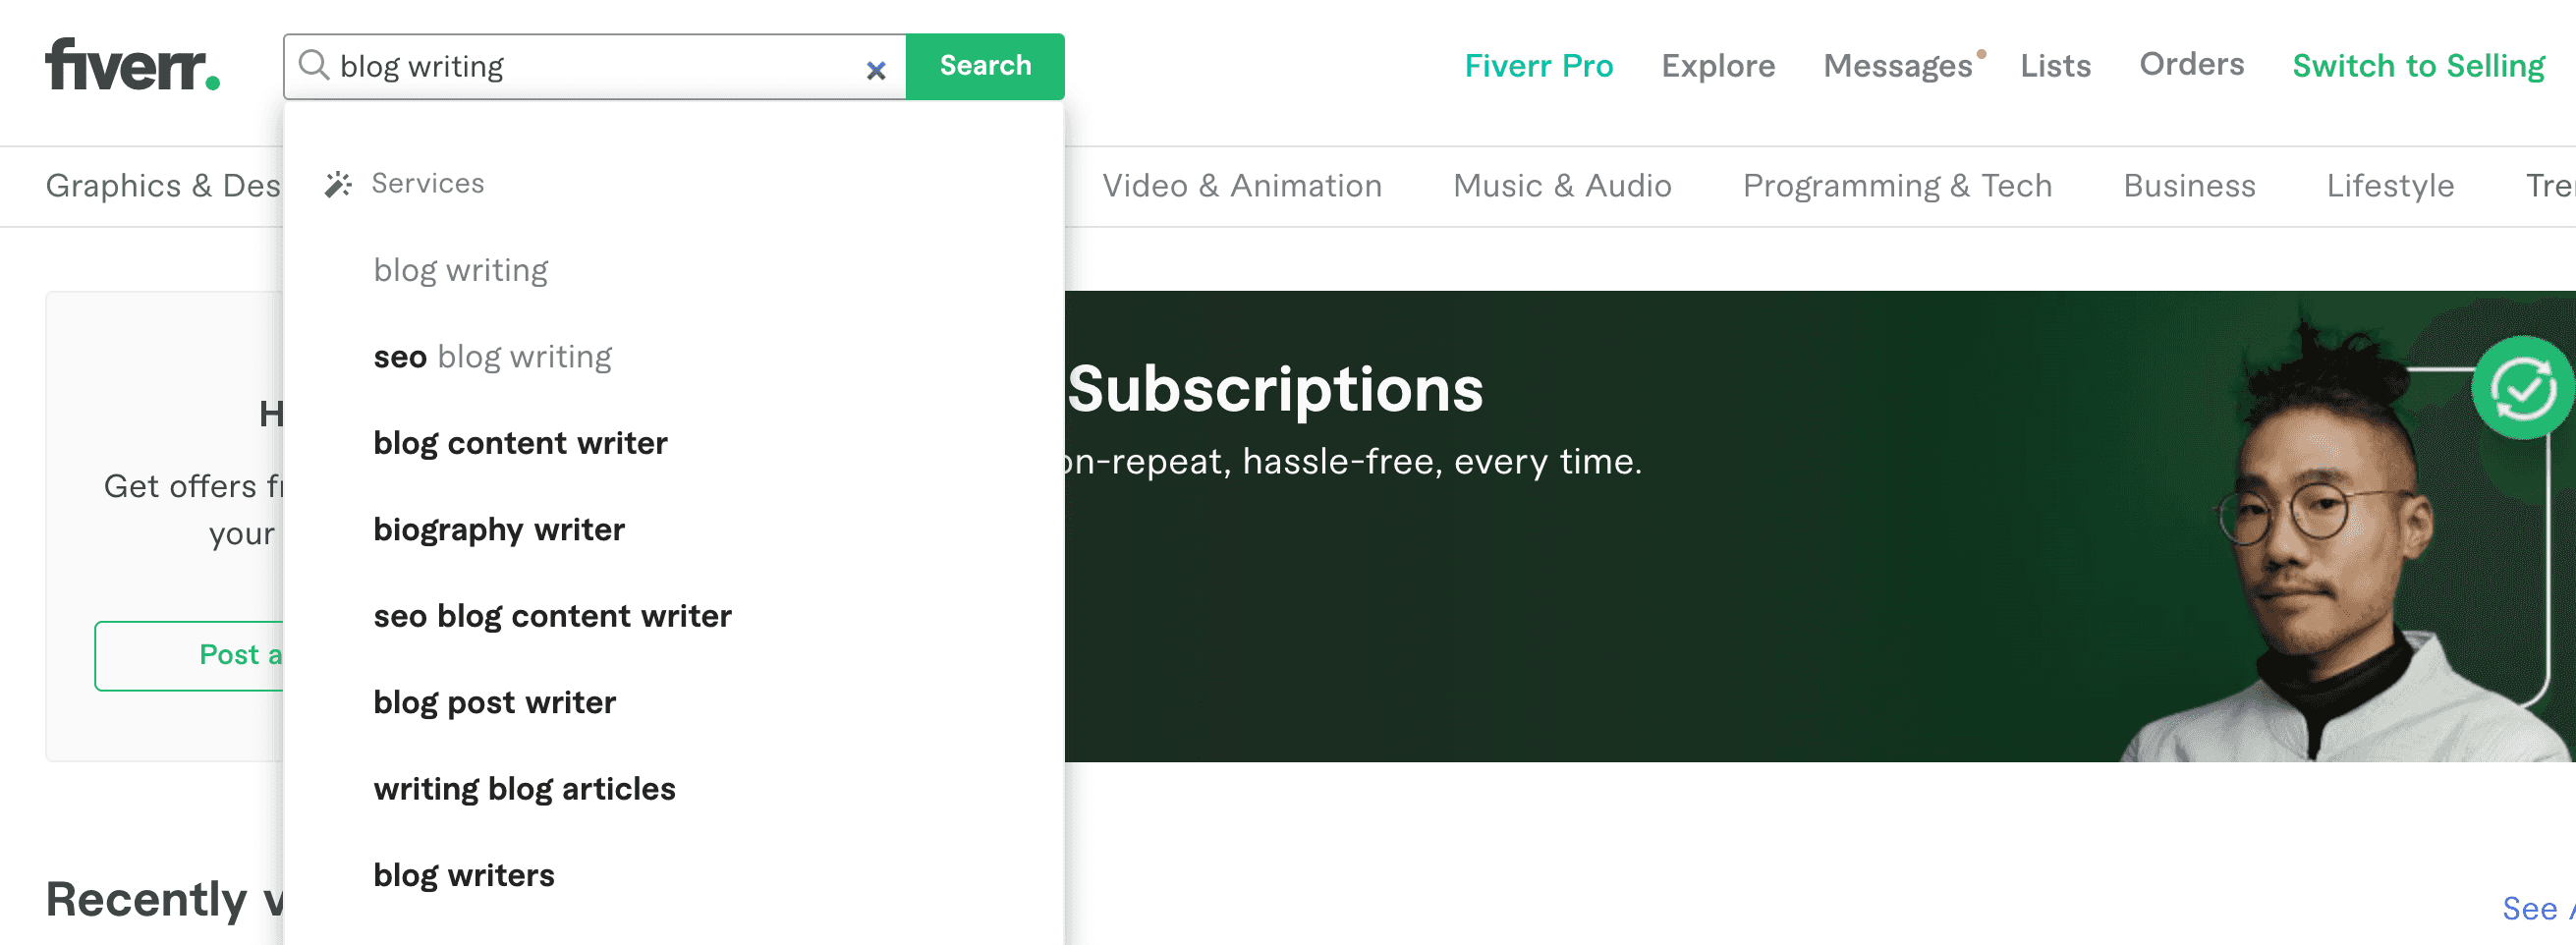Open Orders
This screenshot has height=945, width=2576.
pyautogui.click(x=2191, y=64)
